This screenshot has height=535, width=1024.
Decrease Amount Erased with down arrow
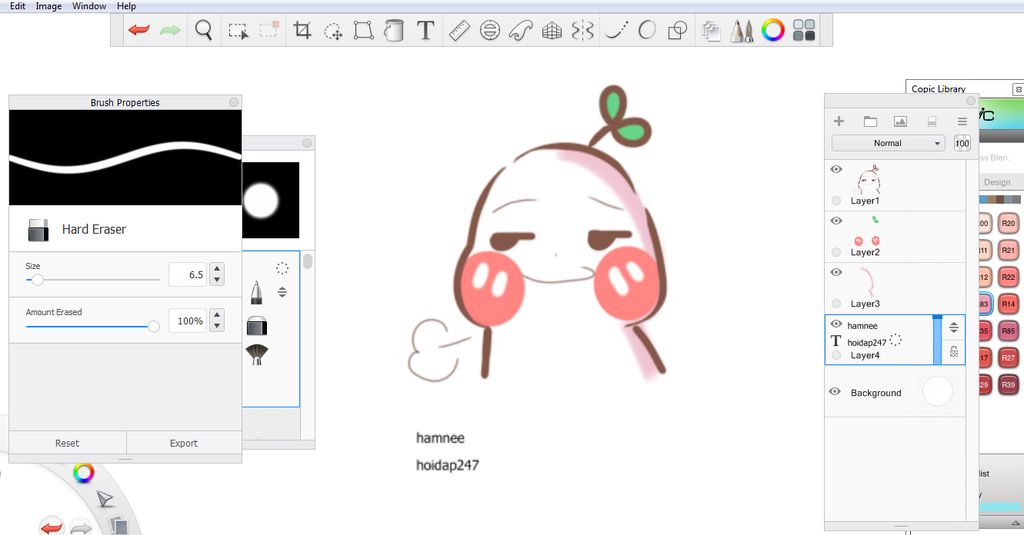point(217,327)
